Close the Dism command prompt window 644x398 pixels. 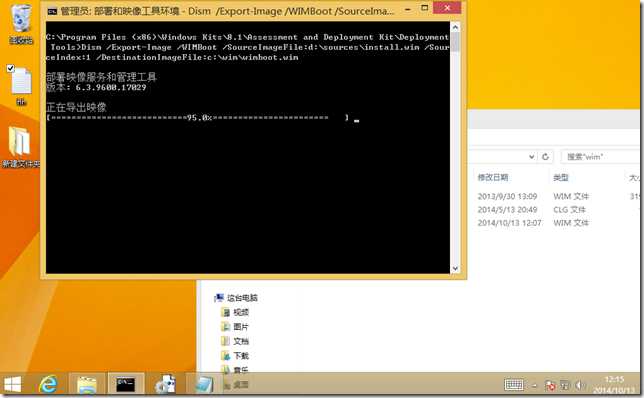click(x=447, y=8)
